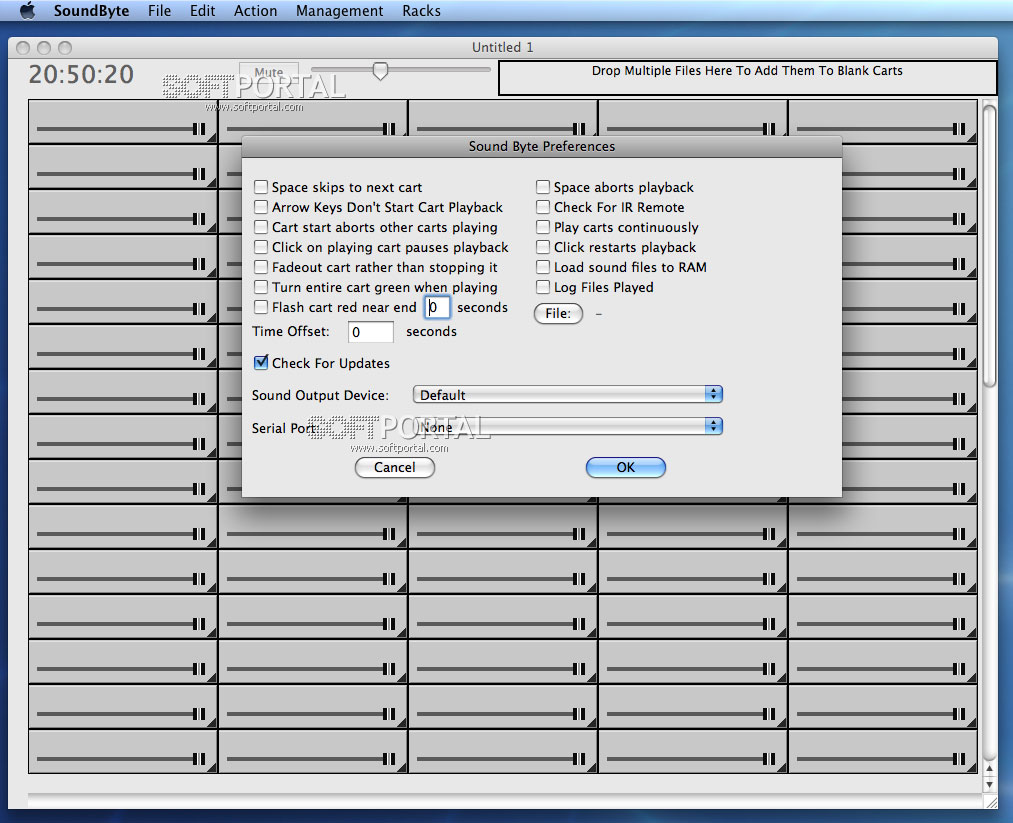Open the Racks menu
This screenshot has width=1013, height=823.
pos(421,11)
